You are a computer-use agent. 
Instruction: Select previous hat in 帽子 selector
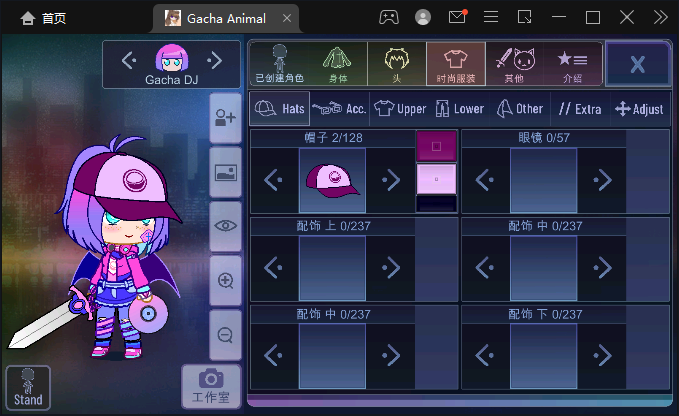[274, 180]
